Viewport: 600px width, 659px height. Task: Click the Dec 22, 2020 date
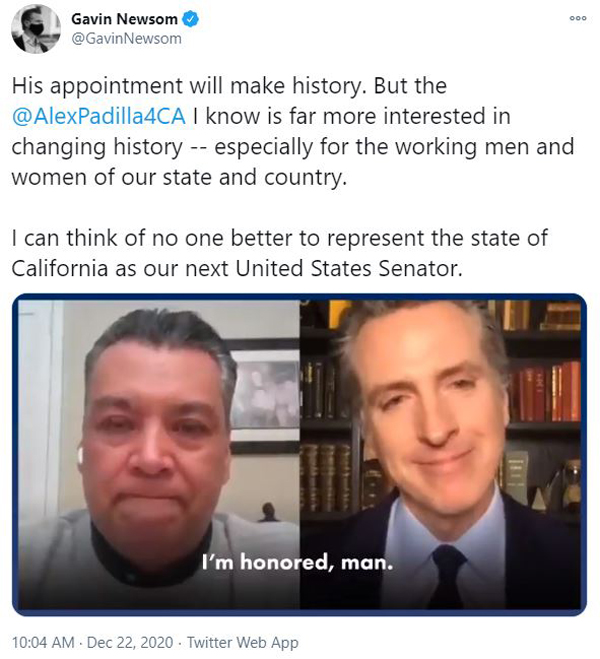130,642
